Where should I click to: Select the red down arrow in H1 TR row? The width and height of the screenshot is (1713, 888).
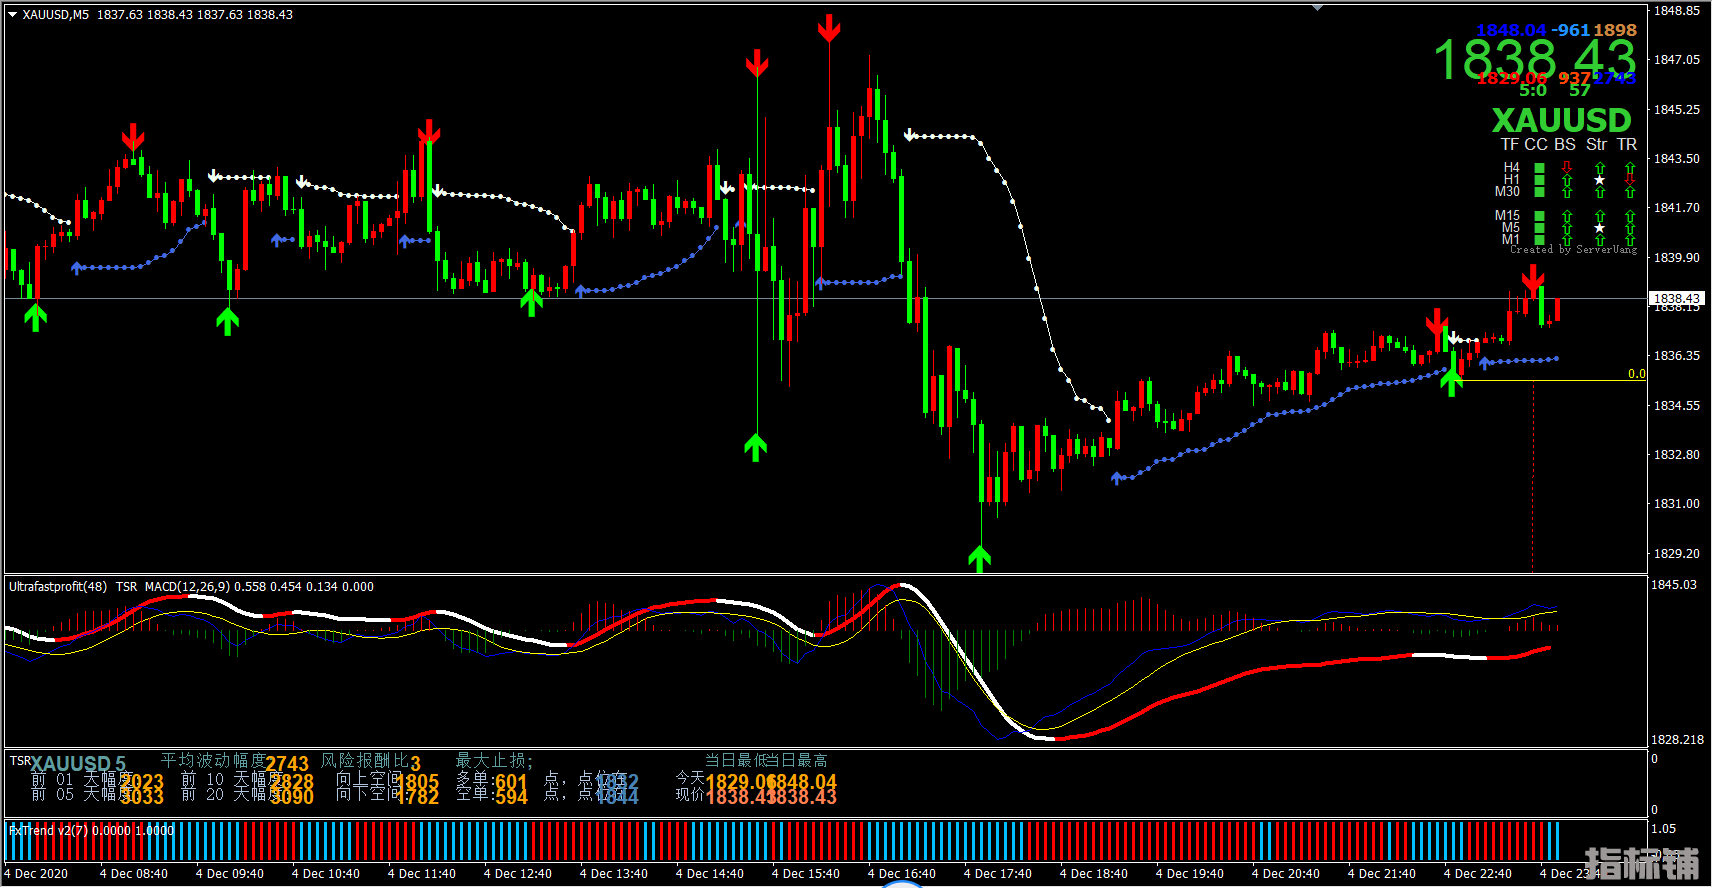pos(1630,180)
